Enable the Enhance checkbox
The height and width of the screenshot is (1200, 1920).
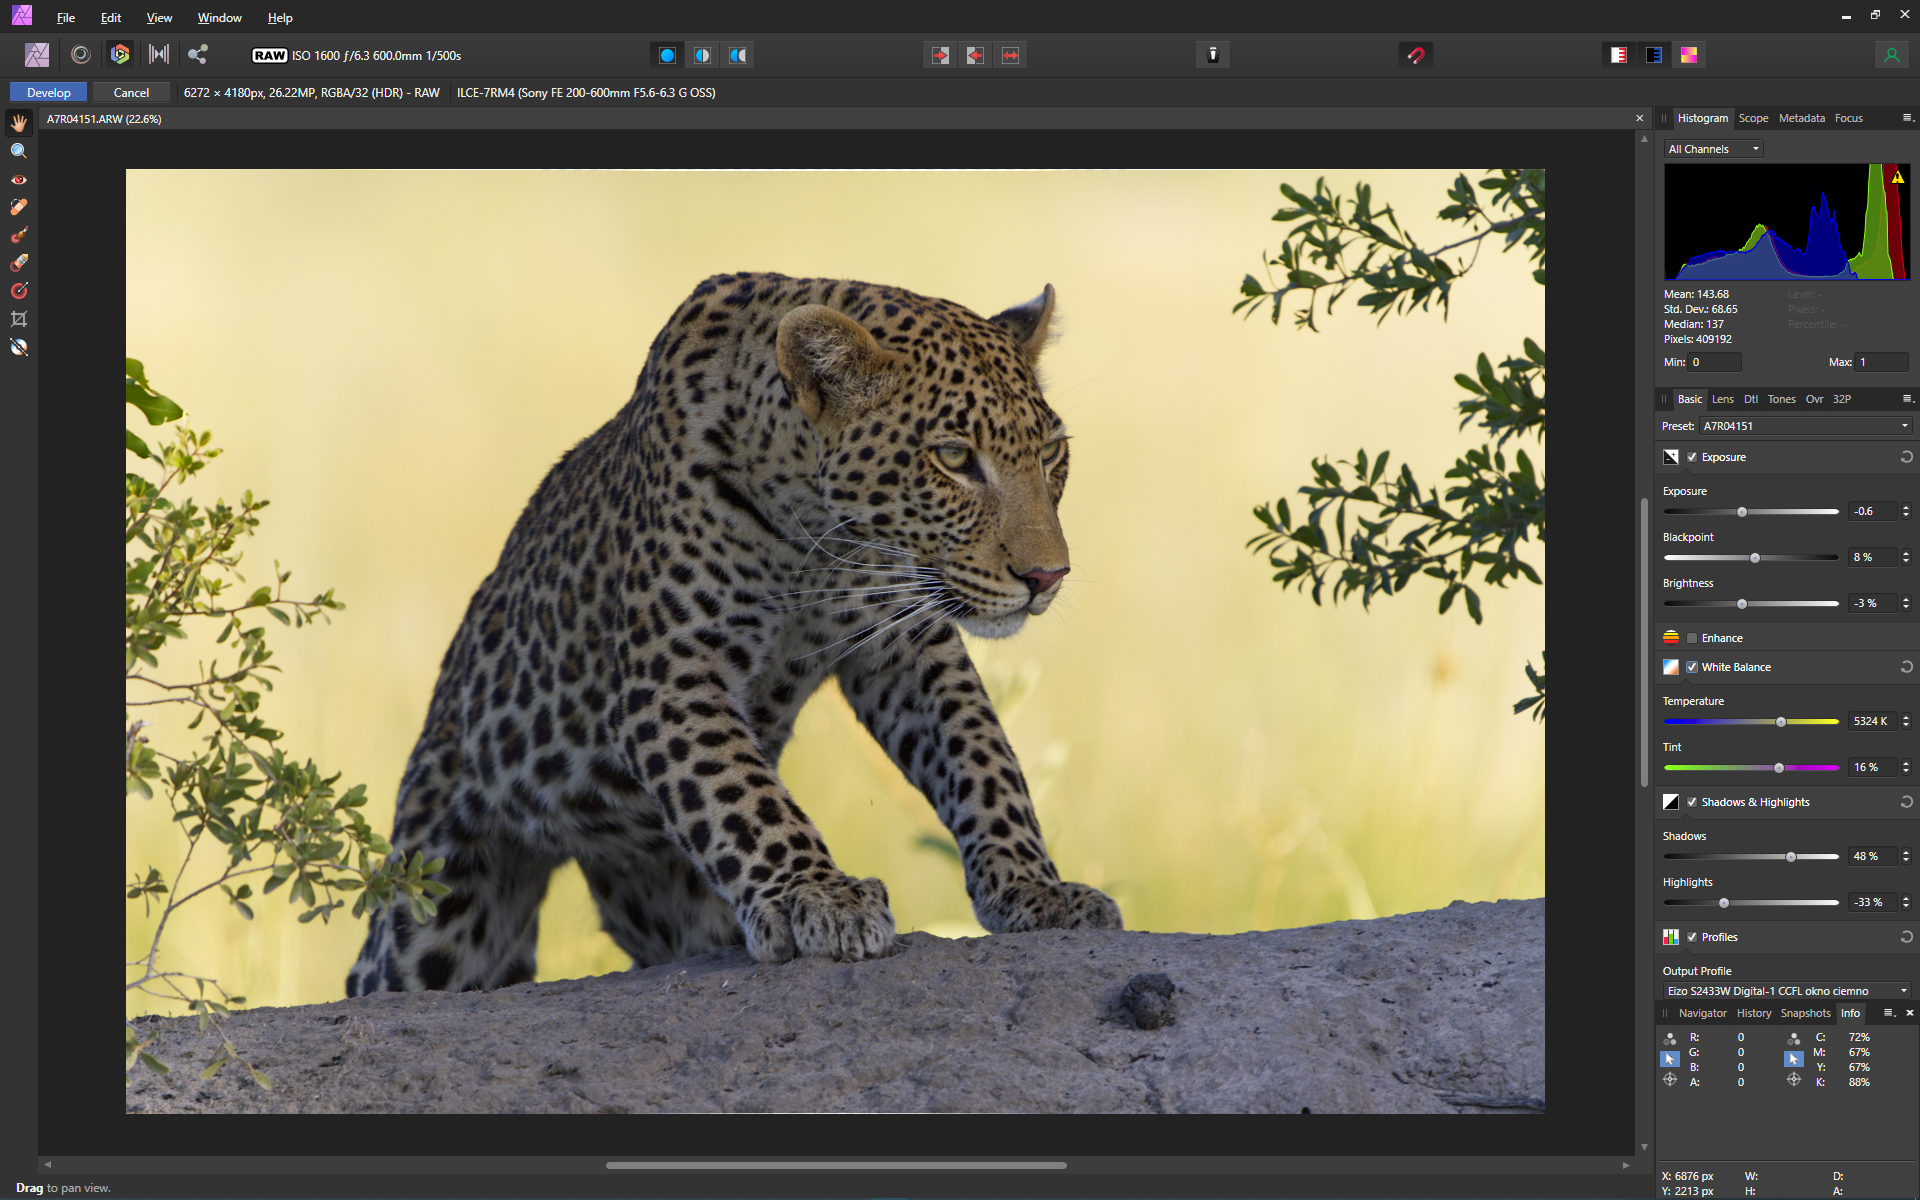pos(1692,638)
